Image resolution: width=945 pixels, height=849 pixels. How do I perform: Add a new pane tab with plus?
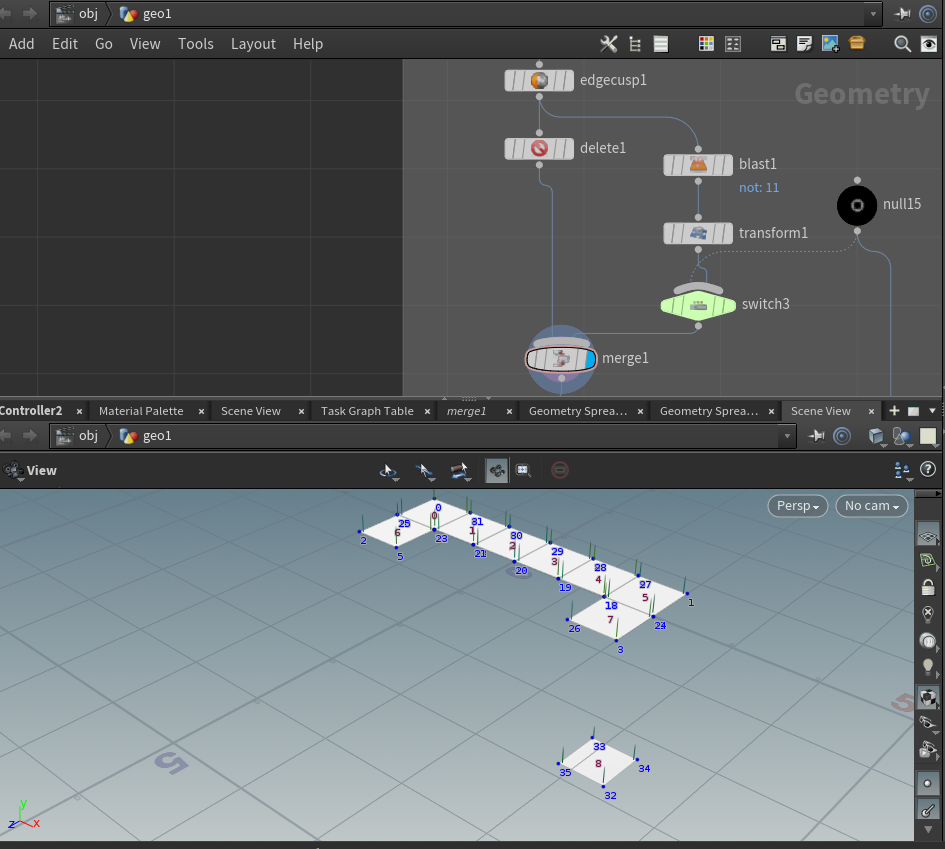pyautogui.click(x=894, y=411)
